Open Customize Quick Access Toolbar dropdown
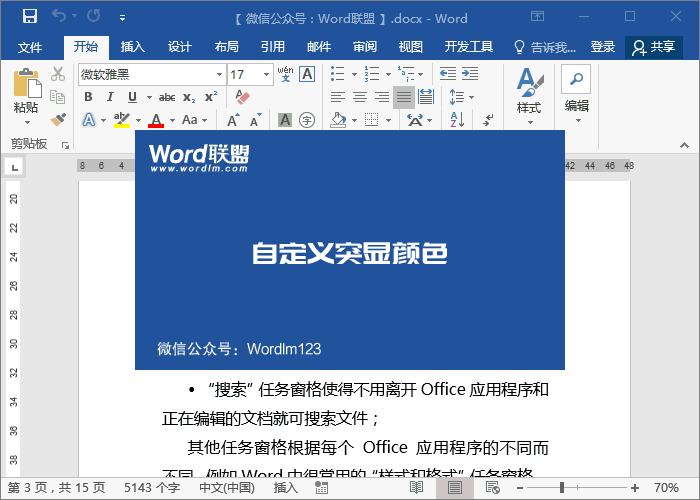 [122, 18]
